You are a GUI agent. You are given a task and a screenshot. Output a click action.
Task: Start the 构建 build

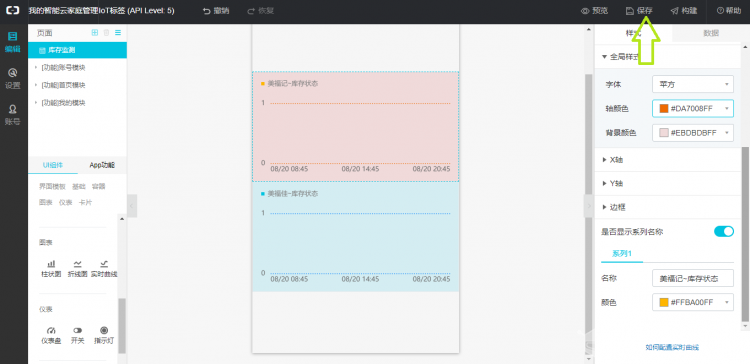[684, 11]
